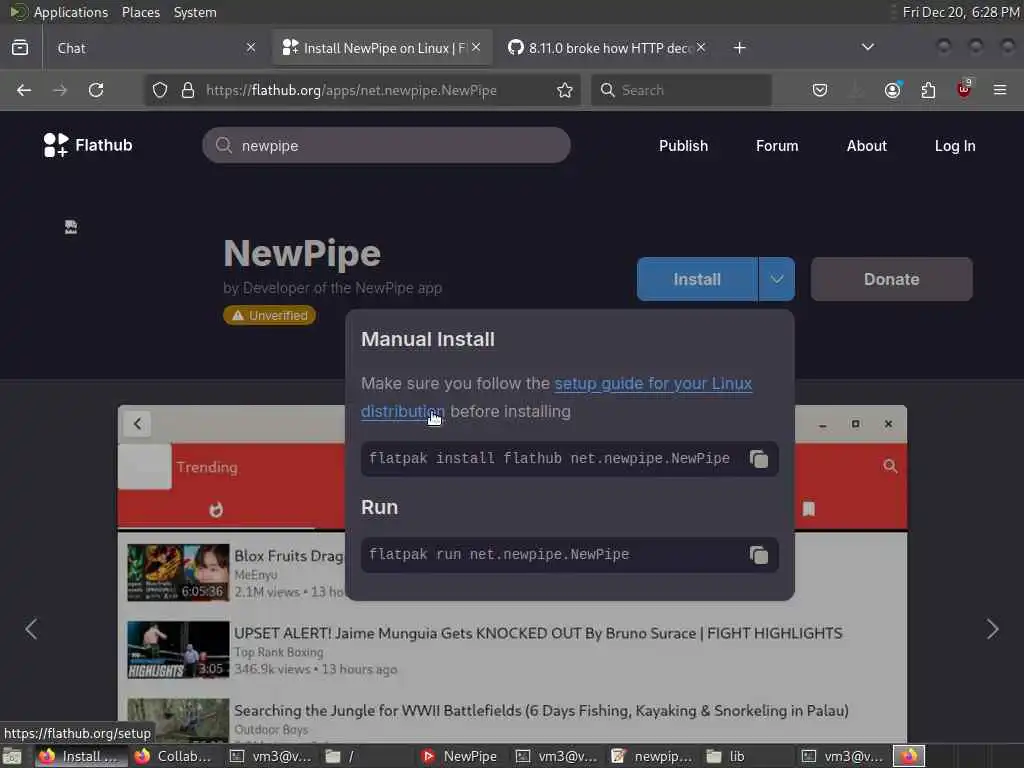Open the Pocket save icon
This screenshot has width=1024, height=768.
point(820,90)
